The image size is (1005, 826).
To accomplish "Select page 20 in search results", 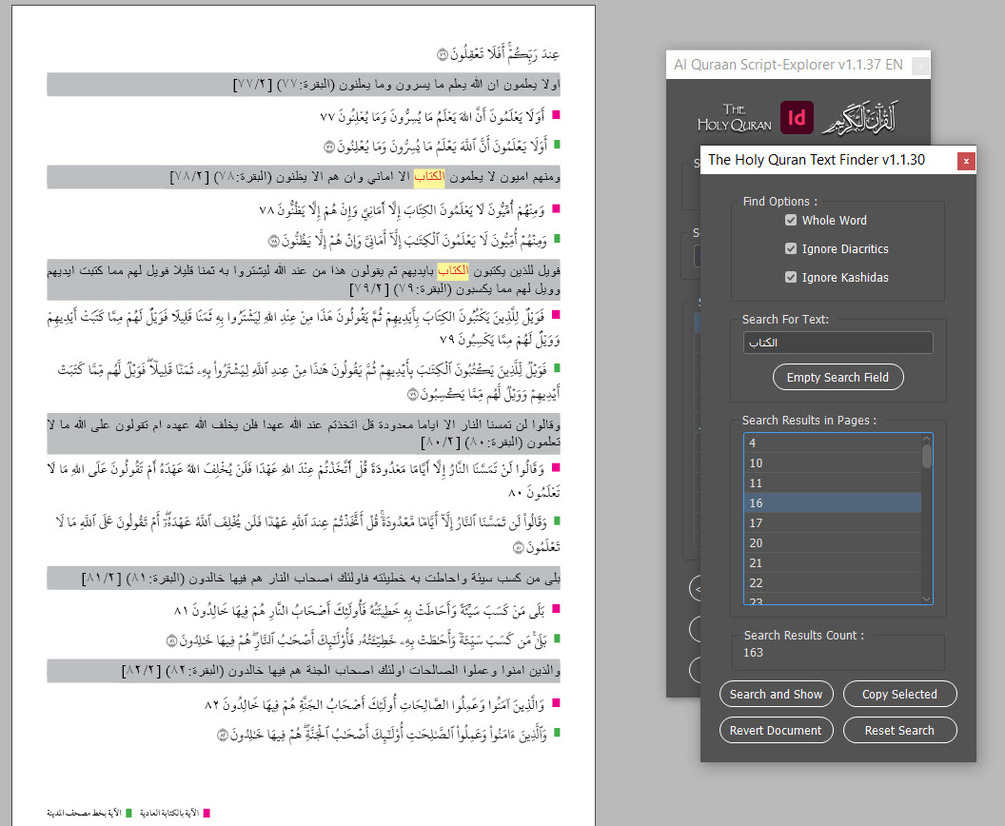I will 833,543.
